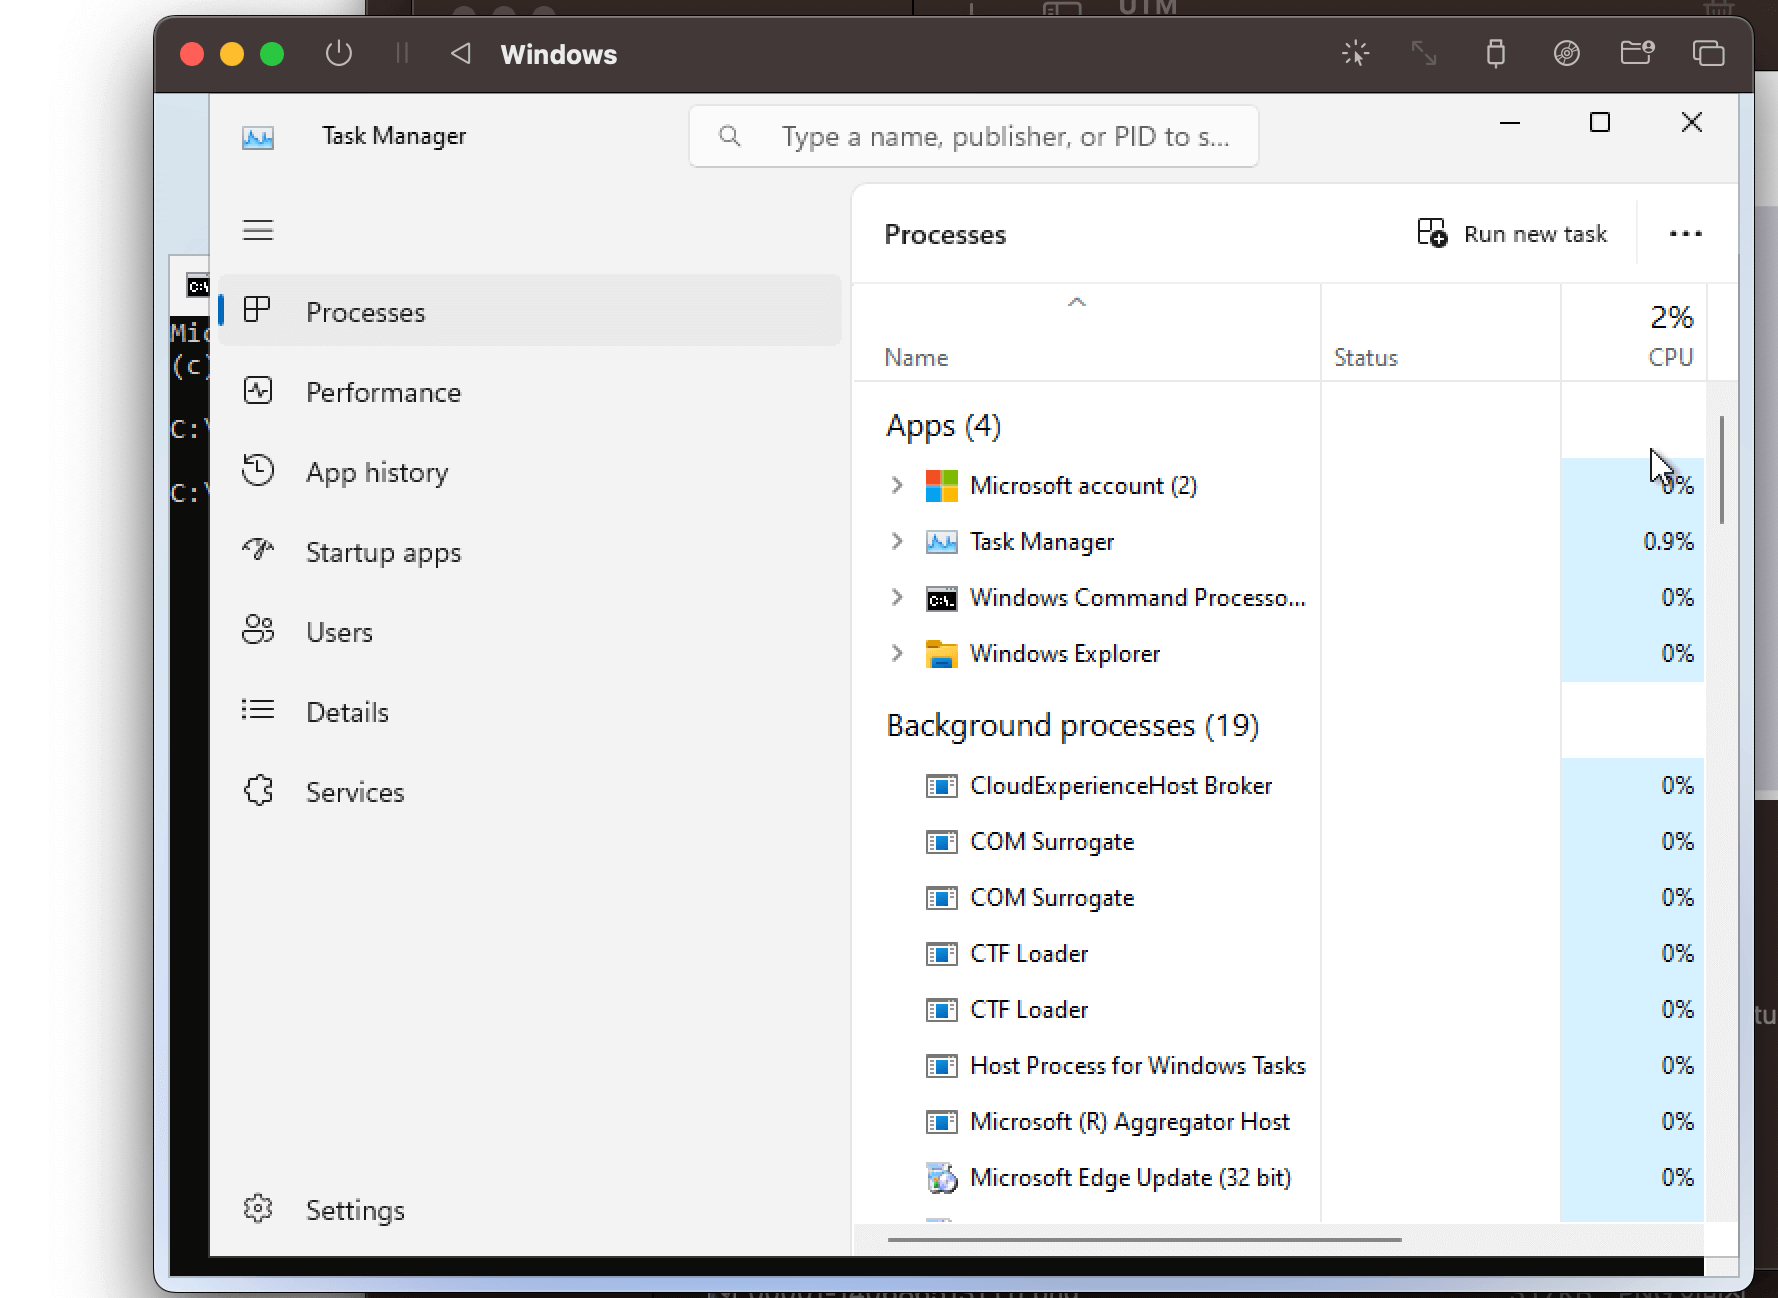This screenshot has height=1298, width=1778.
Task: Open Task Manager Settings
Action: pos(530,1210)
